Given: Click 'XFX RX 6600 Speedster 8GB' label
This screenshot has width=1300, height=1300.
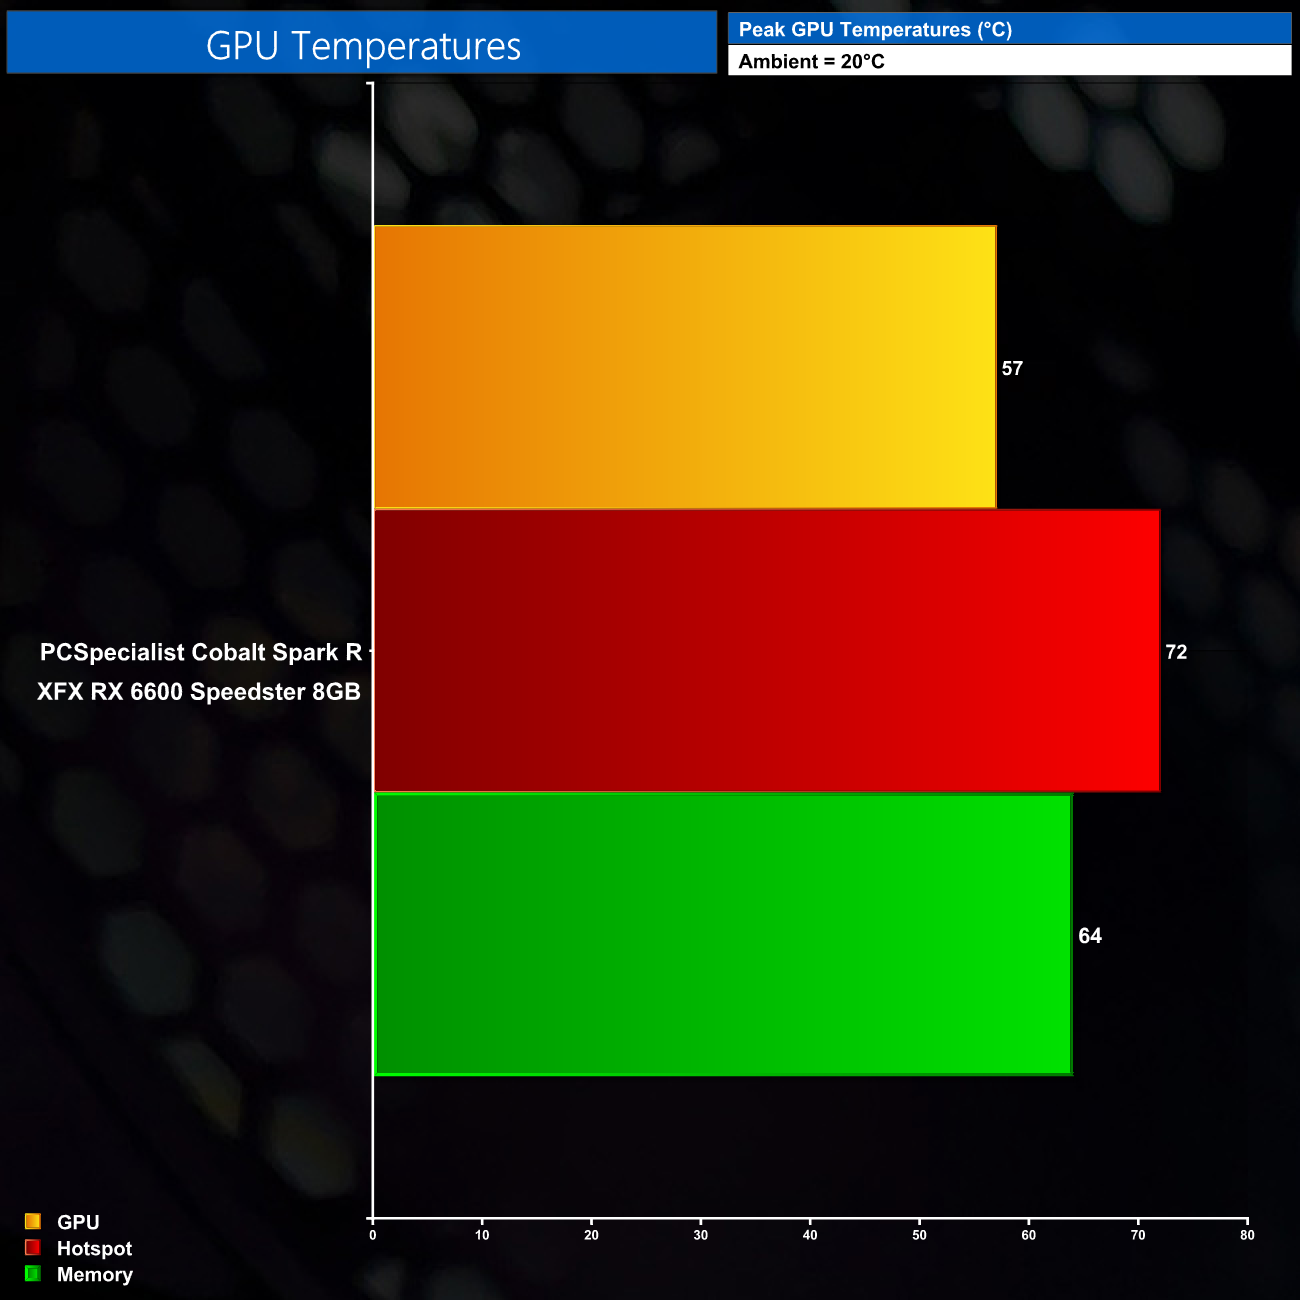Looking at the screenshot, I should tap(199, 691).
